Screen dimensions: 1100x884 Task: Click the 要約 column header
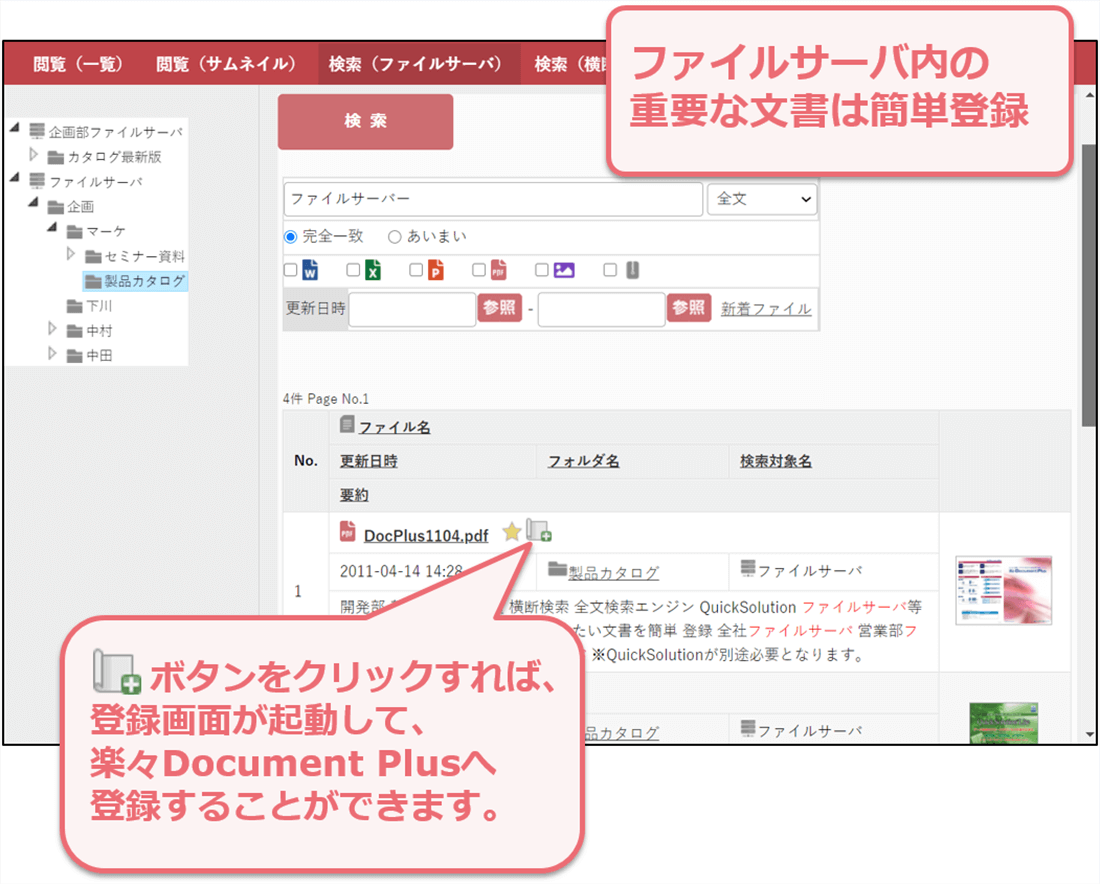(354, 495)
